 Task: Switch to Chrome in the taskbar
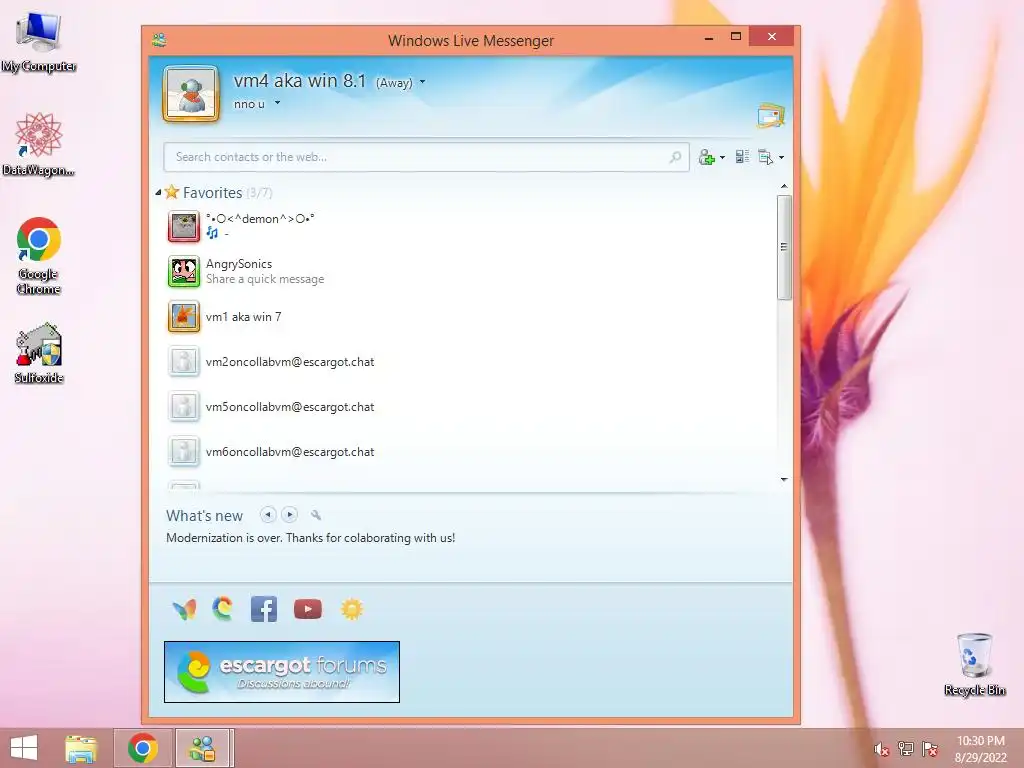click(142, 748)
